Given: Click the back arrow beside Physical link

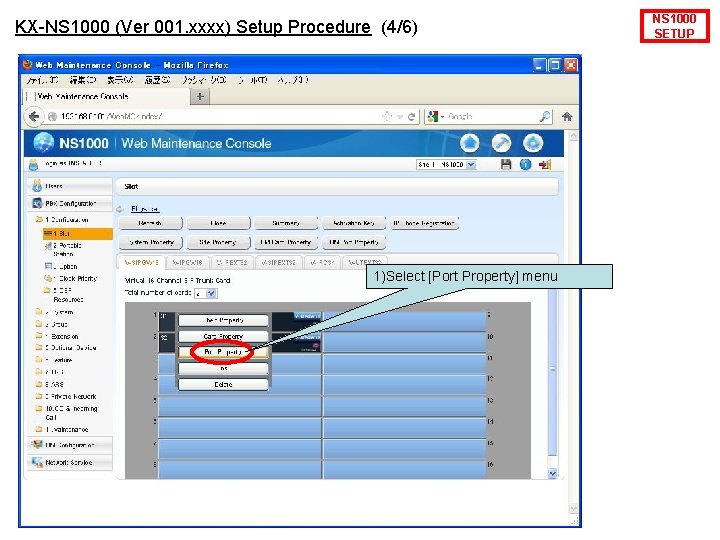Looking at the screenshot, I should [x=120, y=209].
